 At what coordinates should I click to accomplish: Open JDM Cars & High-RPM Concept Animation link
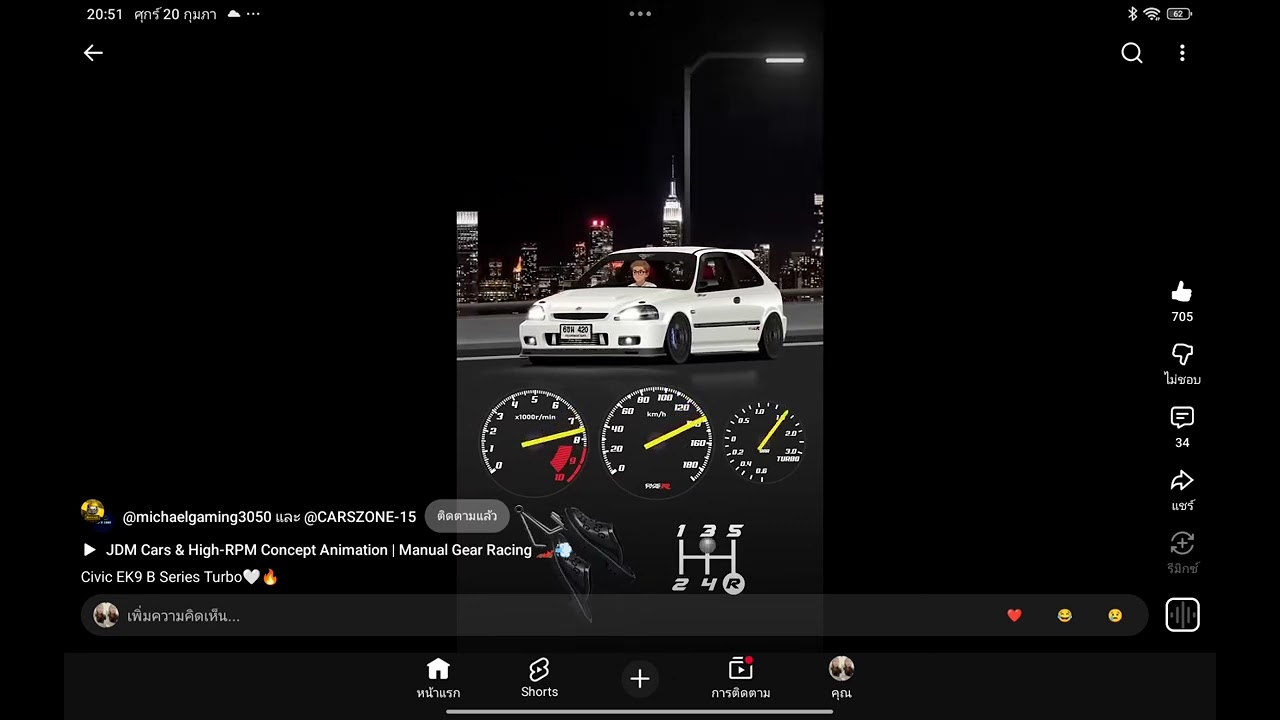(x=327, y=550)
